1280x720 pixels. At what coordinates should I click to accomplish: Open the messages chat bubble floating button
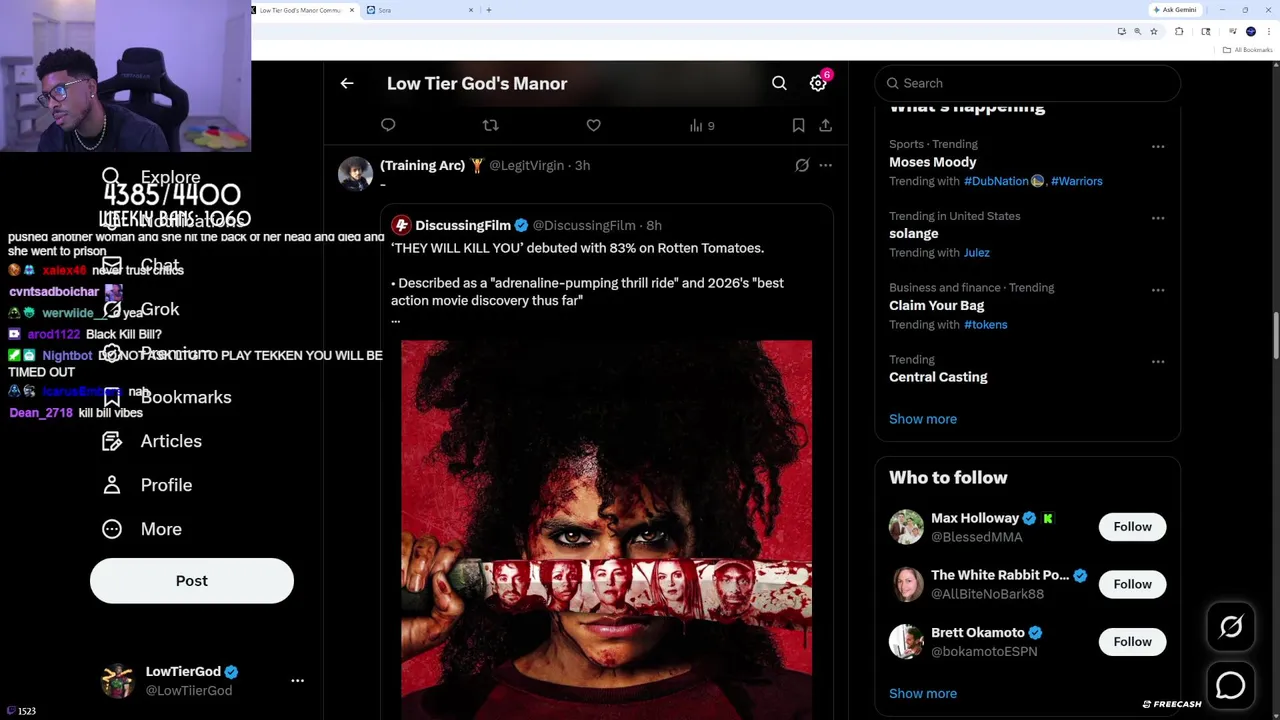click(1231, 685)
